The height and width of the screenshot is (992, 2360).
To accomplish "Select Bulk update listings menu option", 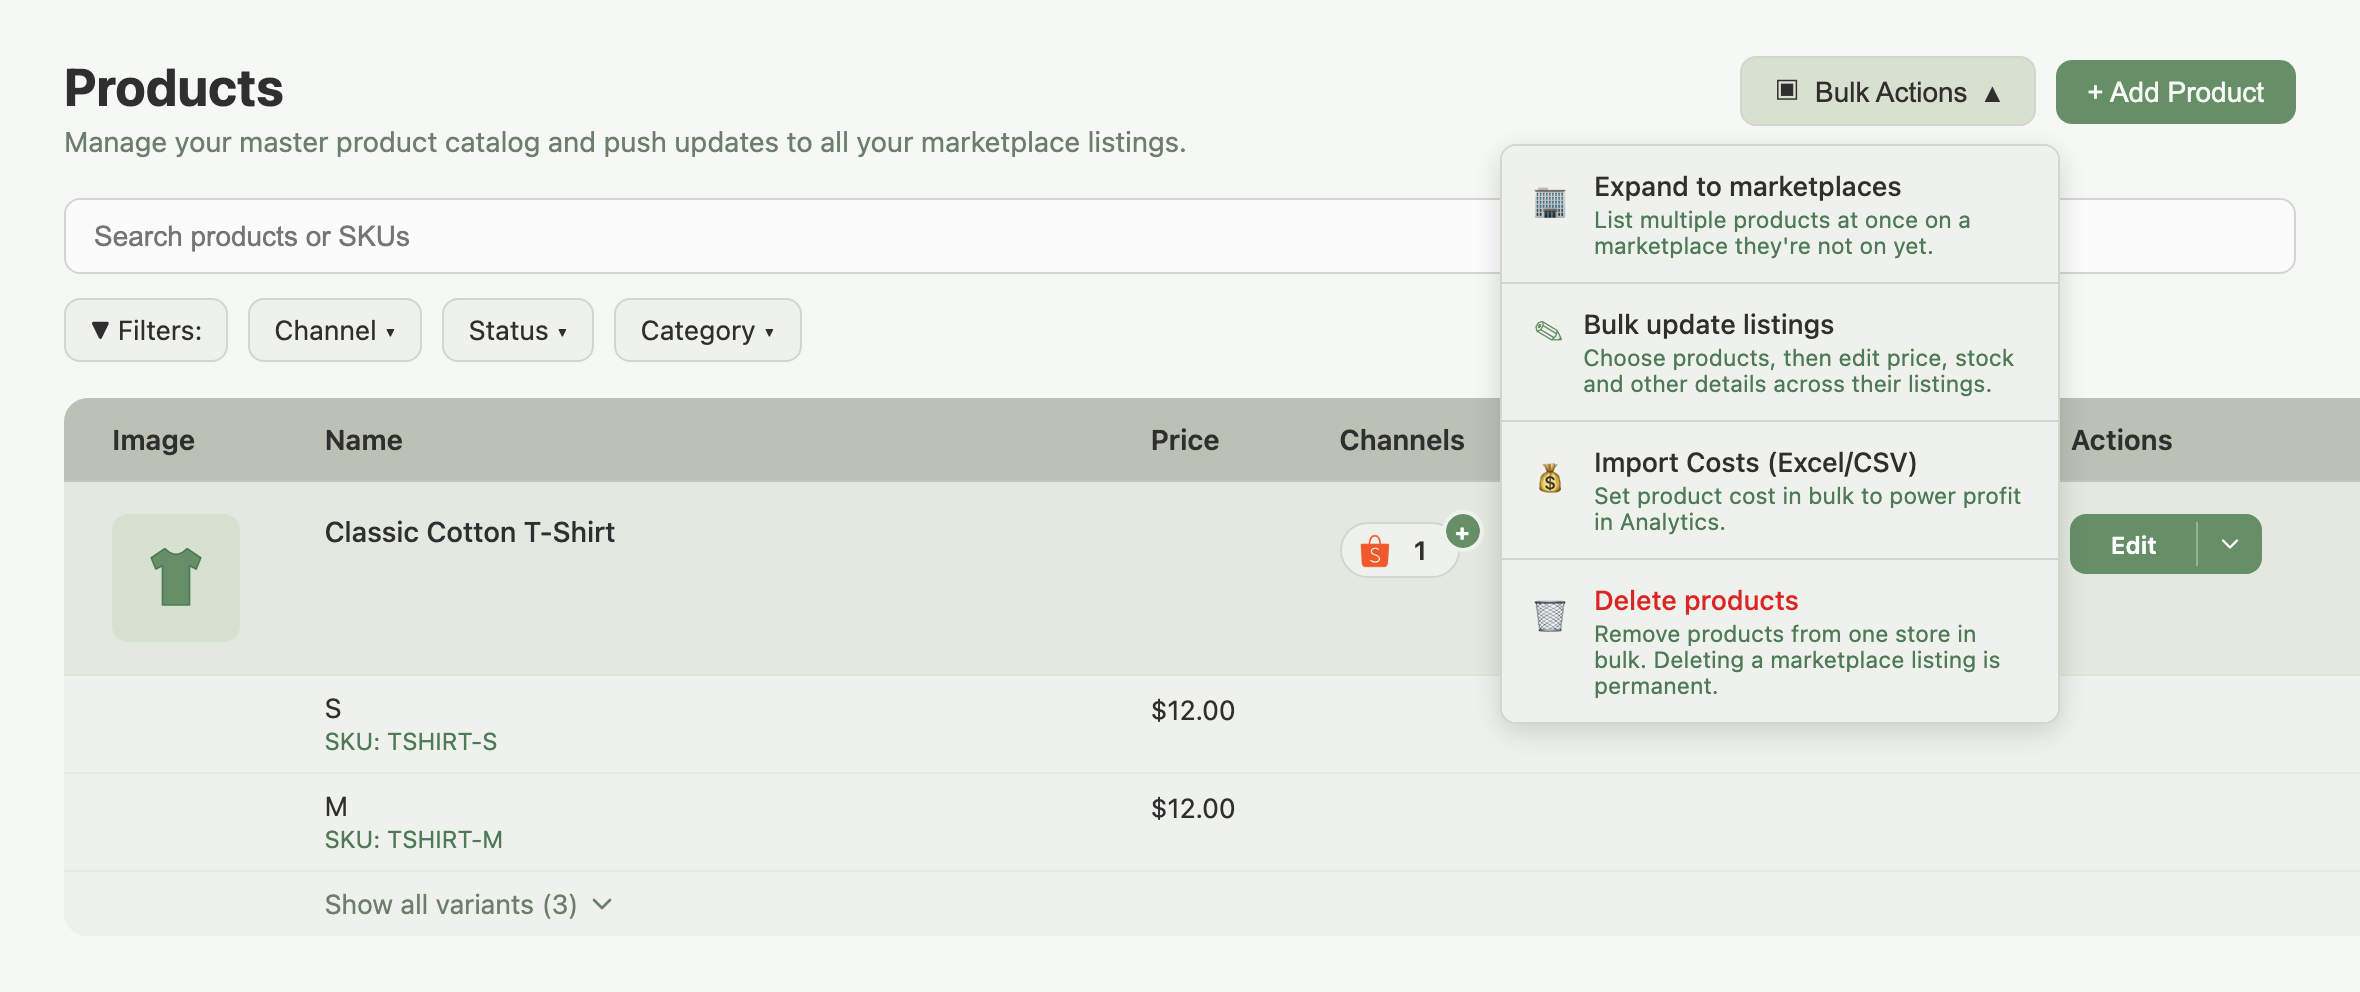I will coord(1780,353).
